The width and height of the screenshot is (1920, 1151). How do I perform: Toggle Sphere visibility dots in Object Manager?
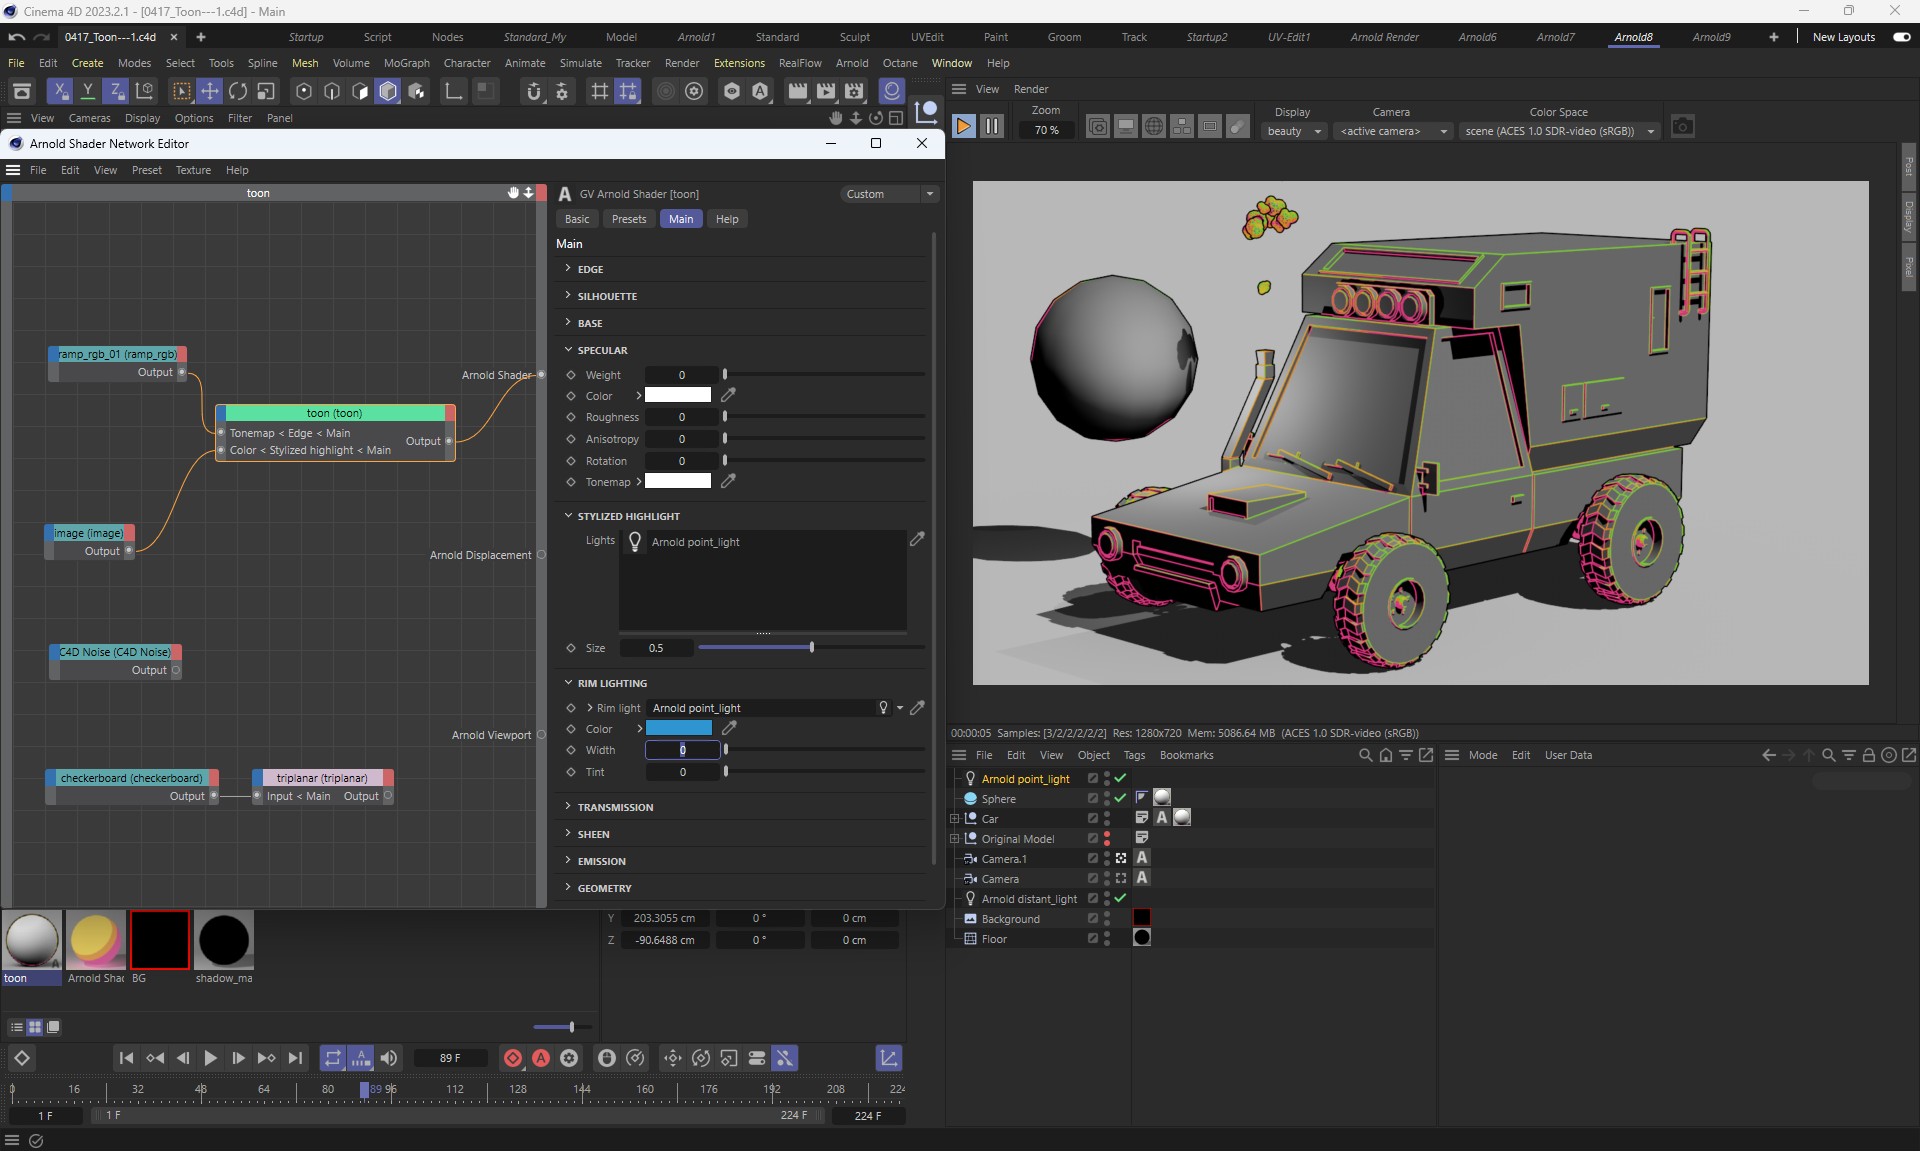tap(1107, 799)
